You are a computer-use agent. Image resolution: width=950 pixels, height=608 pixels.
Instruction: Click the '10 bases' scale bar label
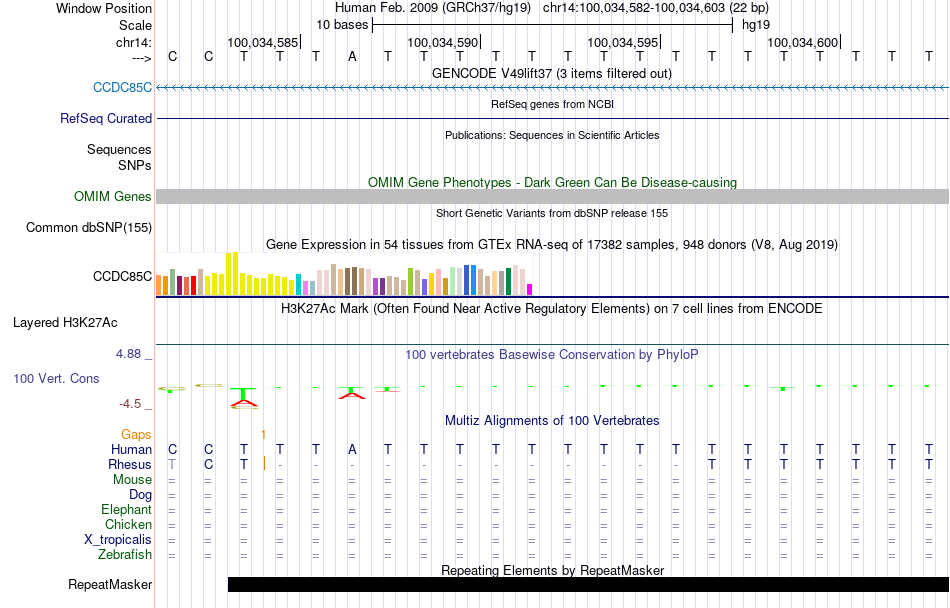tap(342, 25)
